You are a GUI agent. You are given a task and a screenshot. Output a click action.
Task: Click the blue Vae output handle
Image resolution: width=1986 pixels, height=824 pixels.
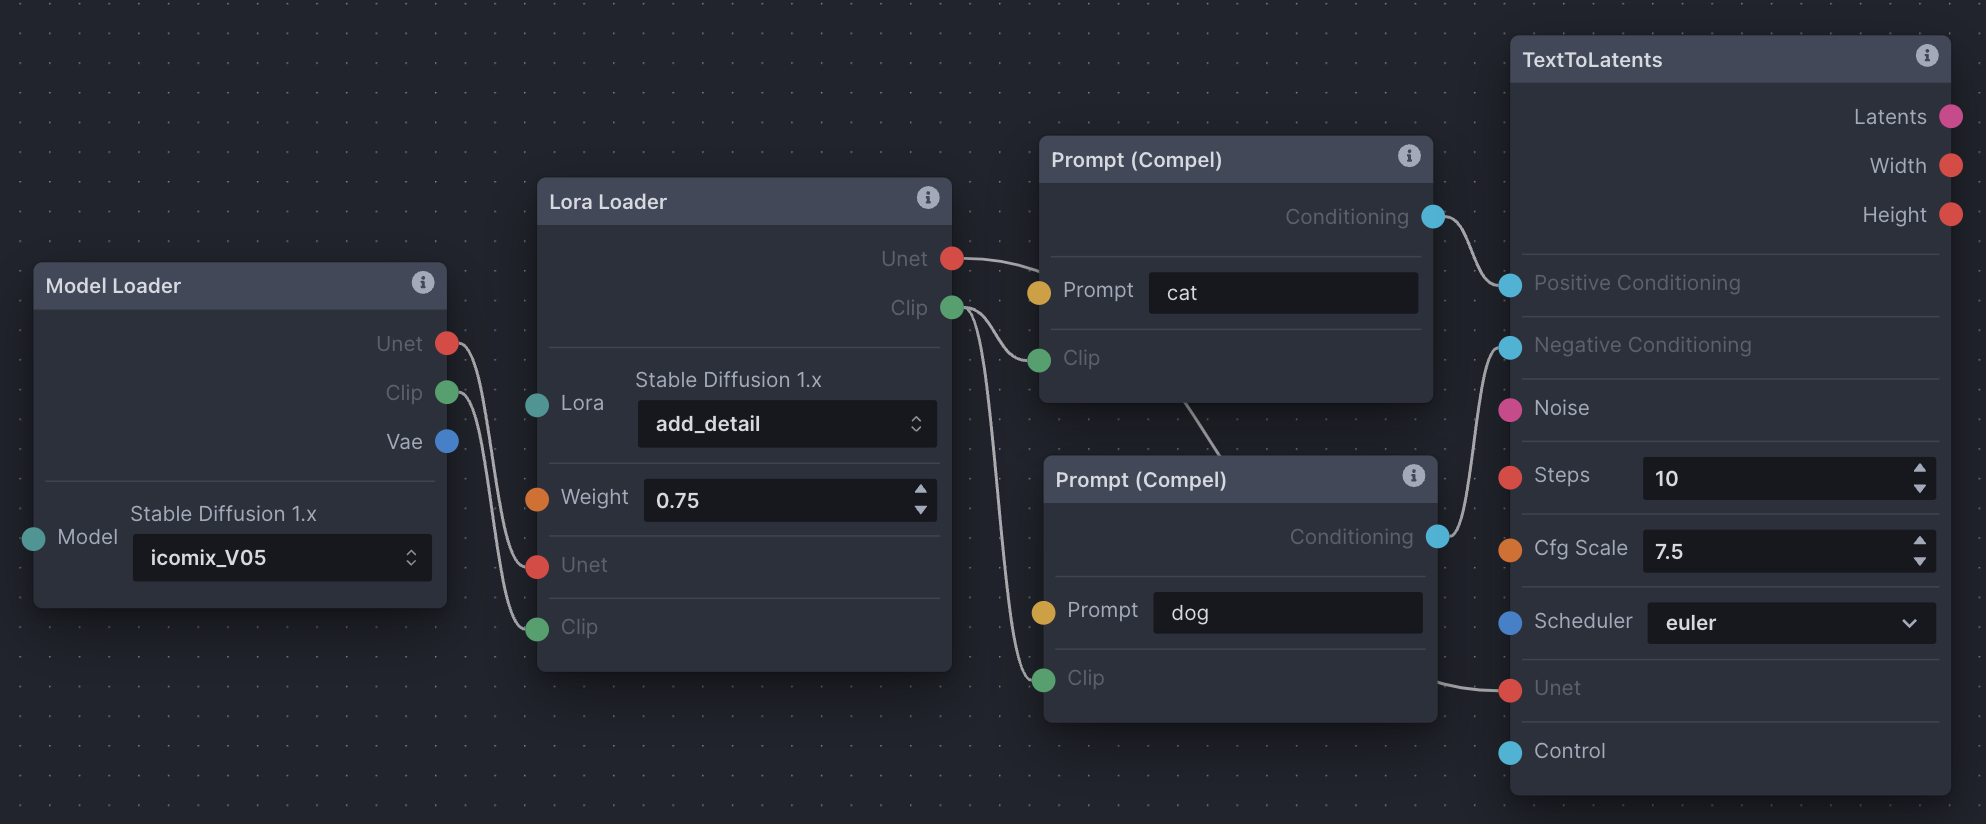tap(447, 441)
